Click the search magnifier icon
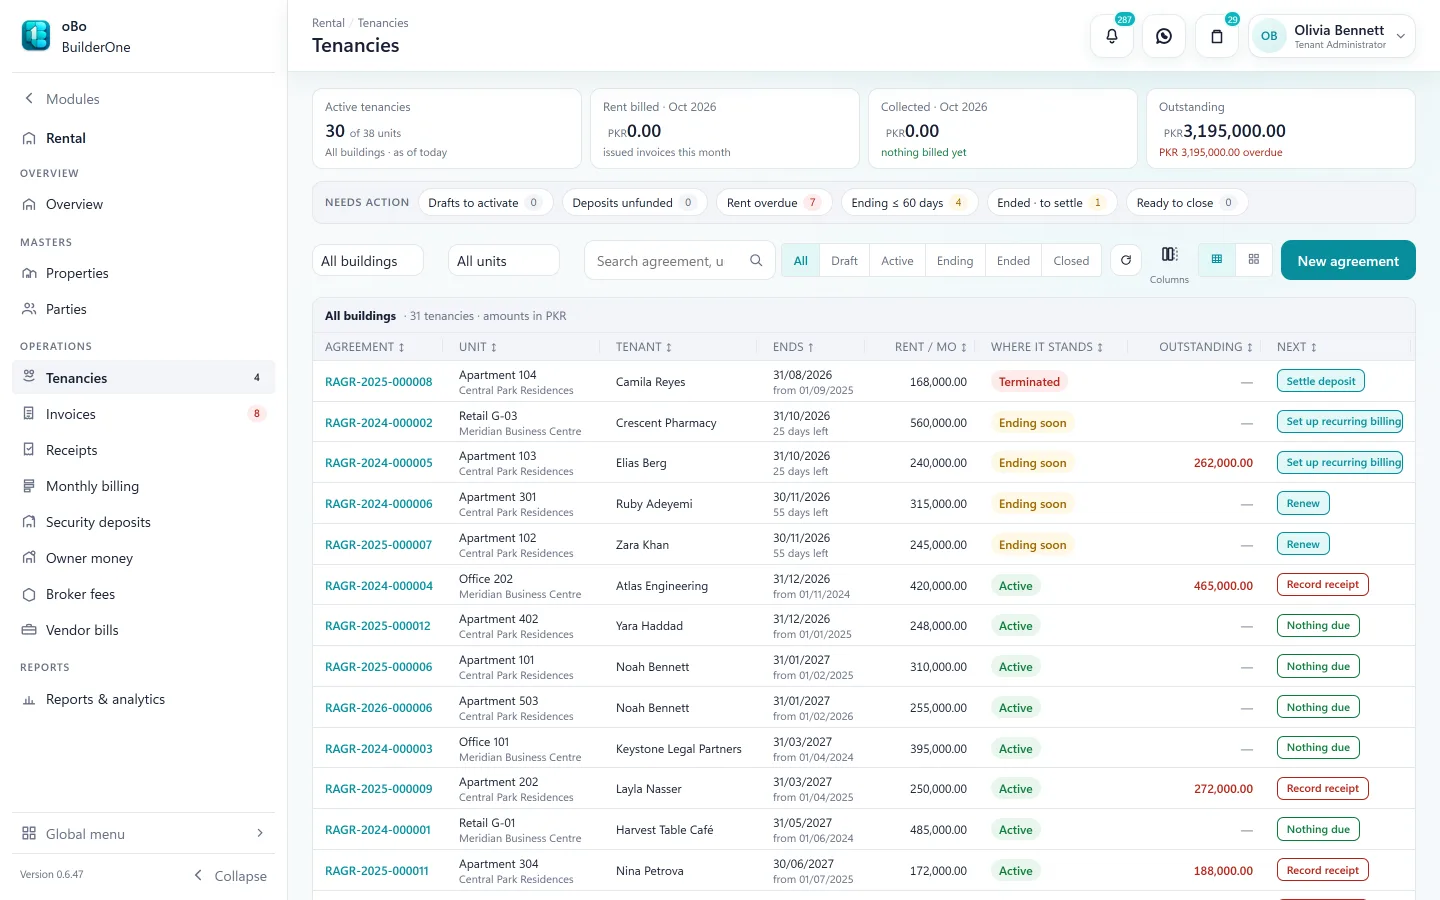 click(x=756, y=261)
